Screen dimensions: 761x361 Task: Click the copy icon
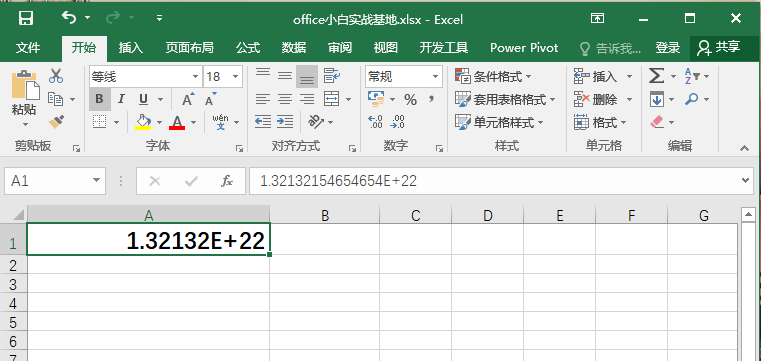click(55, 99)
